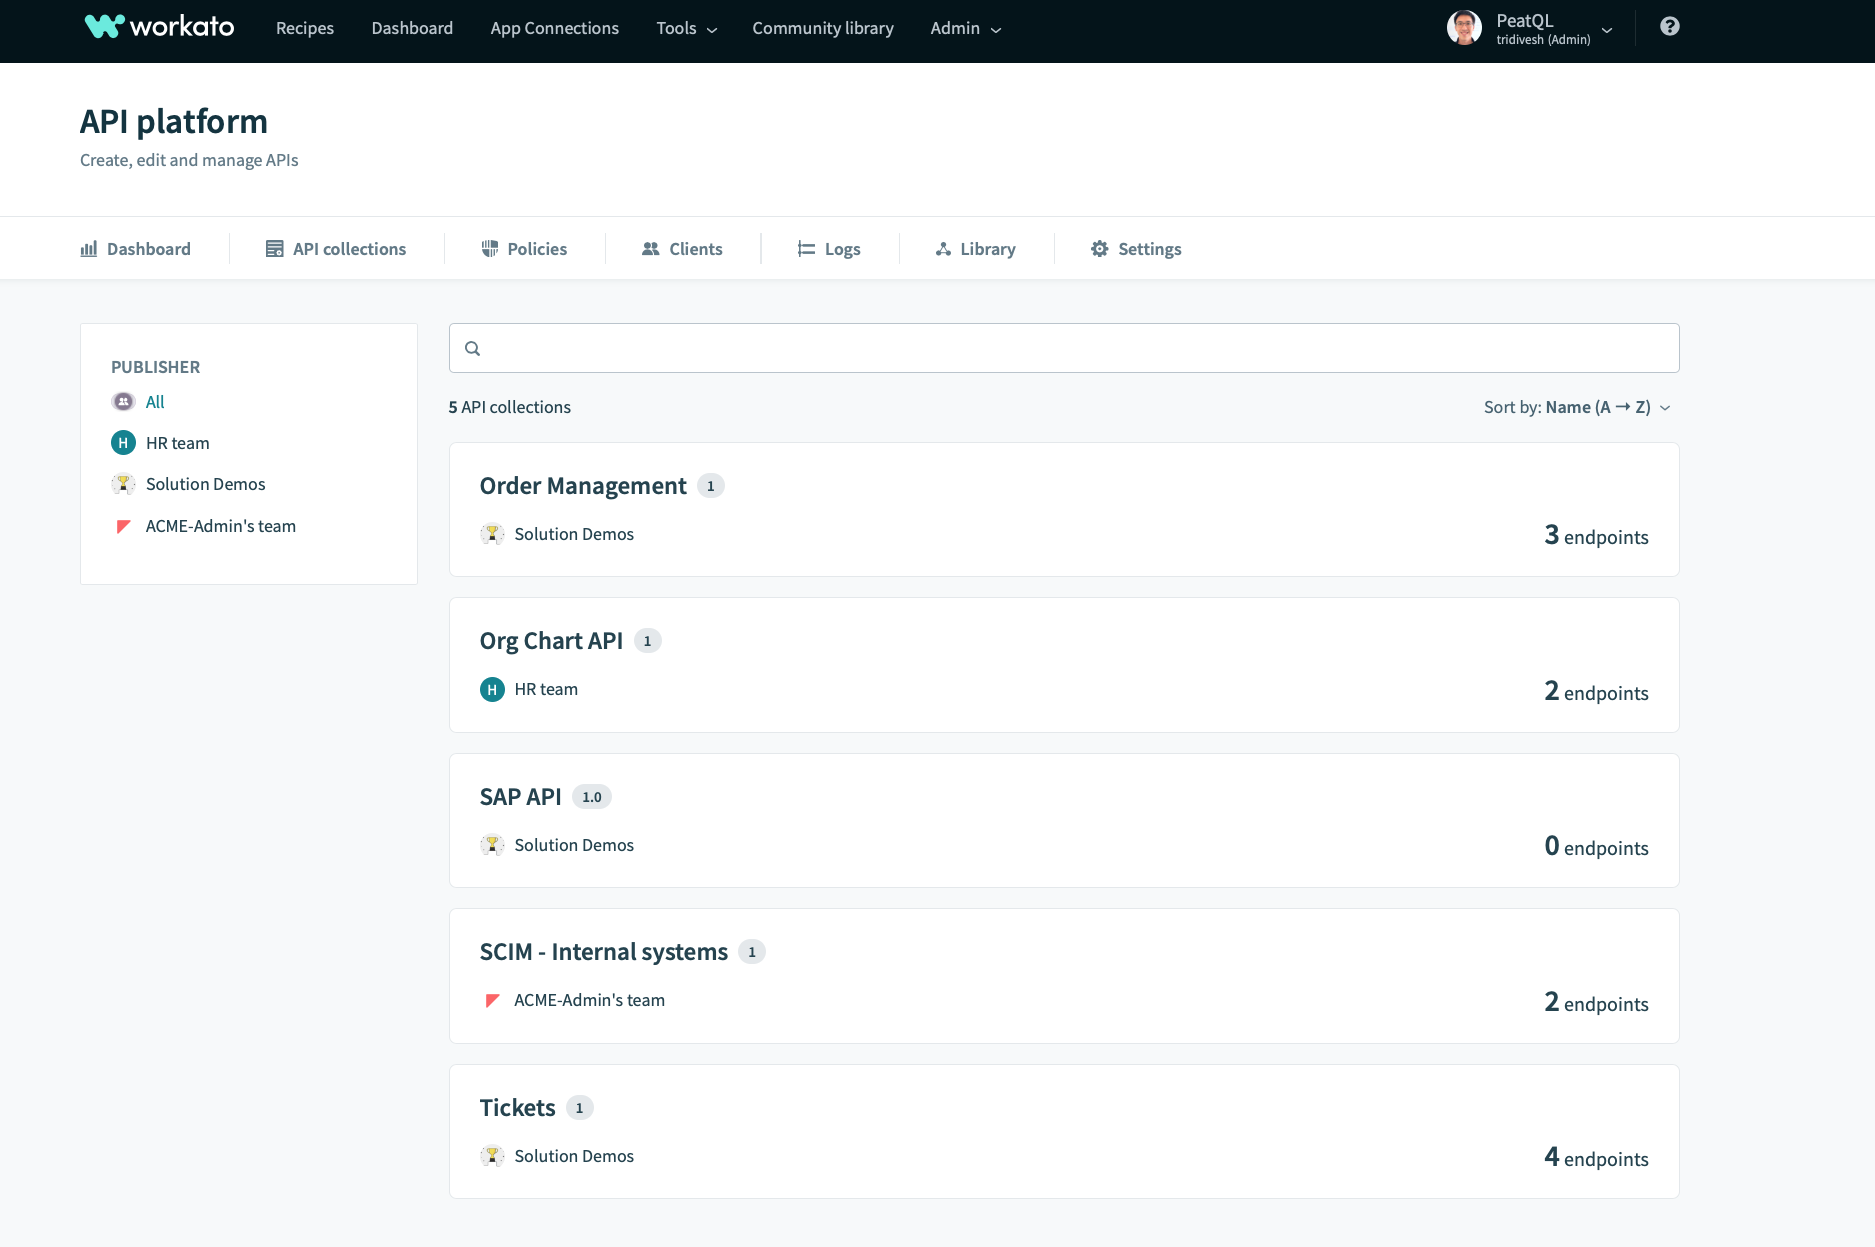Click trophy icon on SAP API card
The height and width of the screenshot is (1247, 1875).
[492, 845]
